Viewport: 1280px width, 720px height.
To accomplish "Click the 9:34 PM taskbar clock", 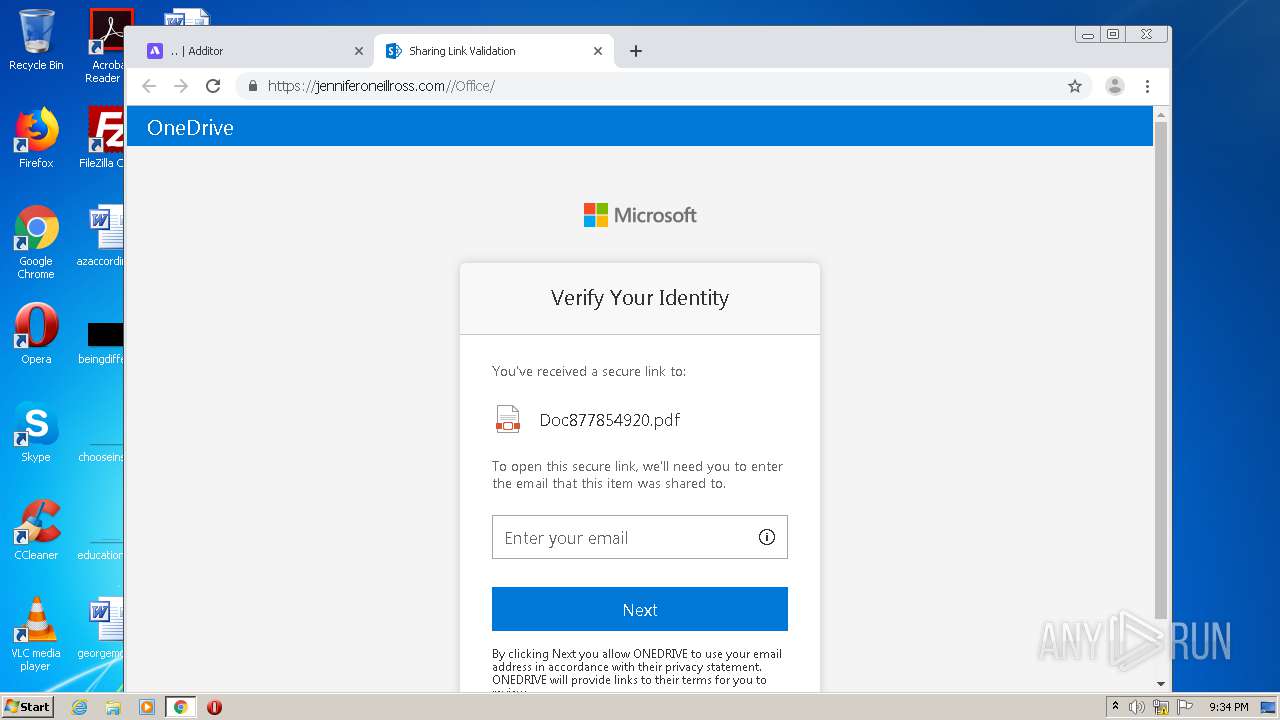I will [x=1228, y=707].
